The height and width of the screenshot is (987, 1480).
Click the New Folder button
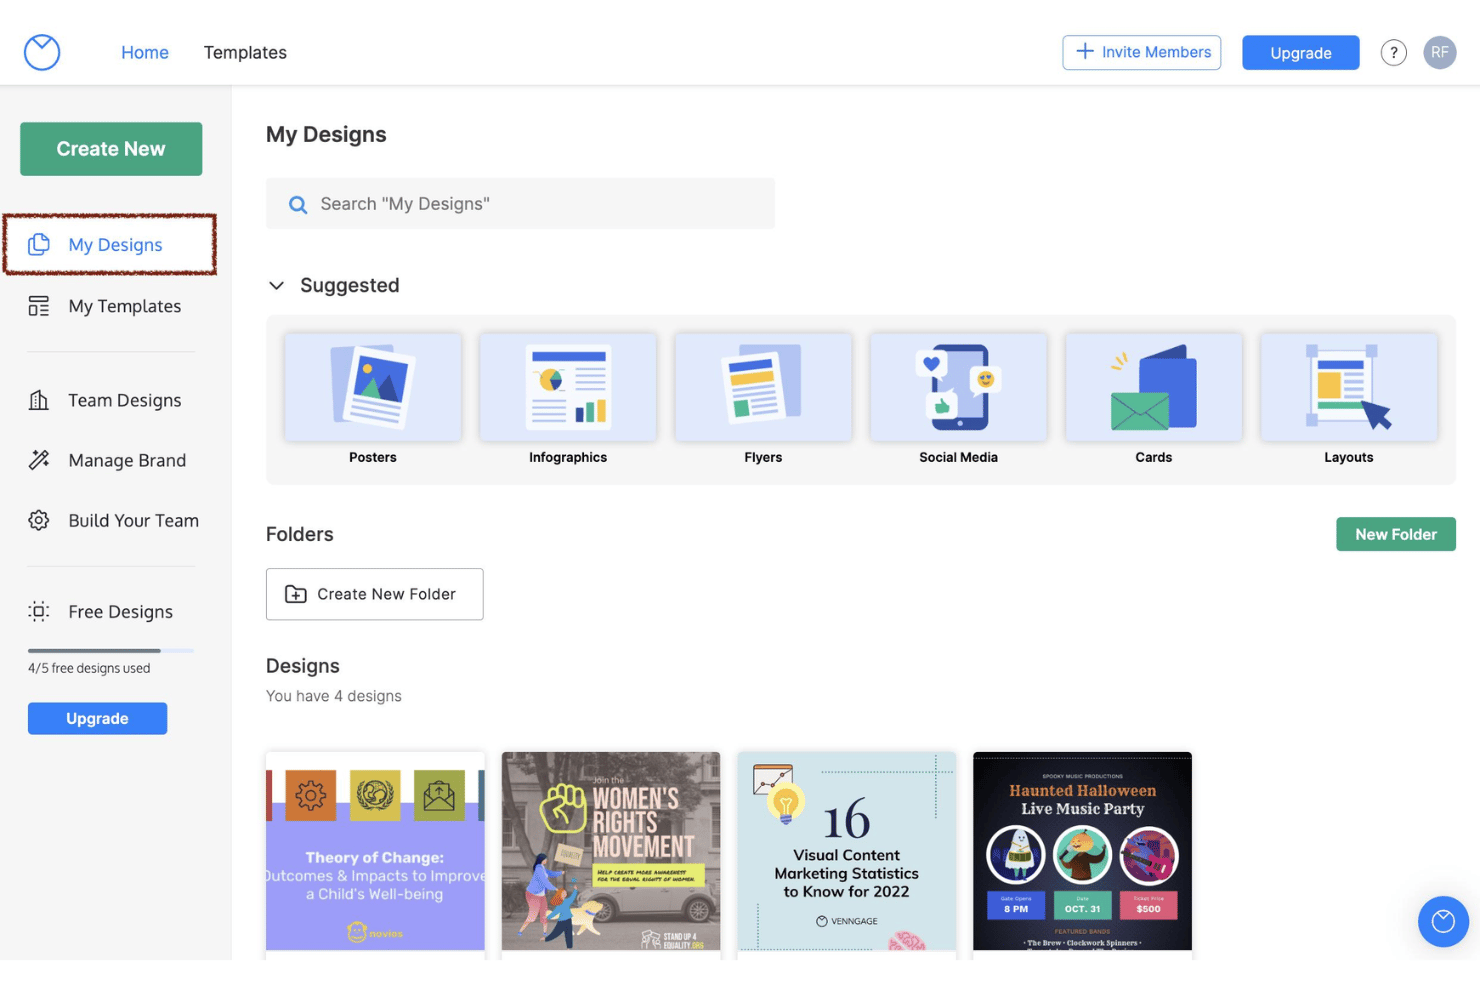click(x=1396, y=534)
